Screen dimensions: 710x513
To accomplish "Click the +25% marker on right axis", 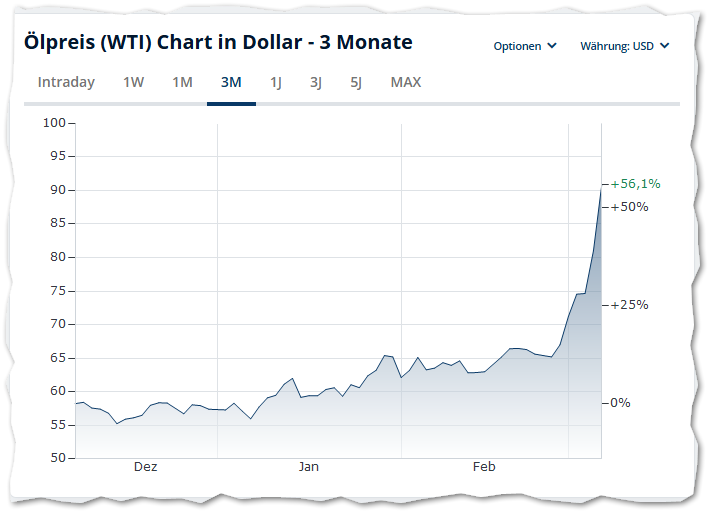I will (x=630, y=305).
